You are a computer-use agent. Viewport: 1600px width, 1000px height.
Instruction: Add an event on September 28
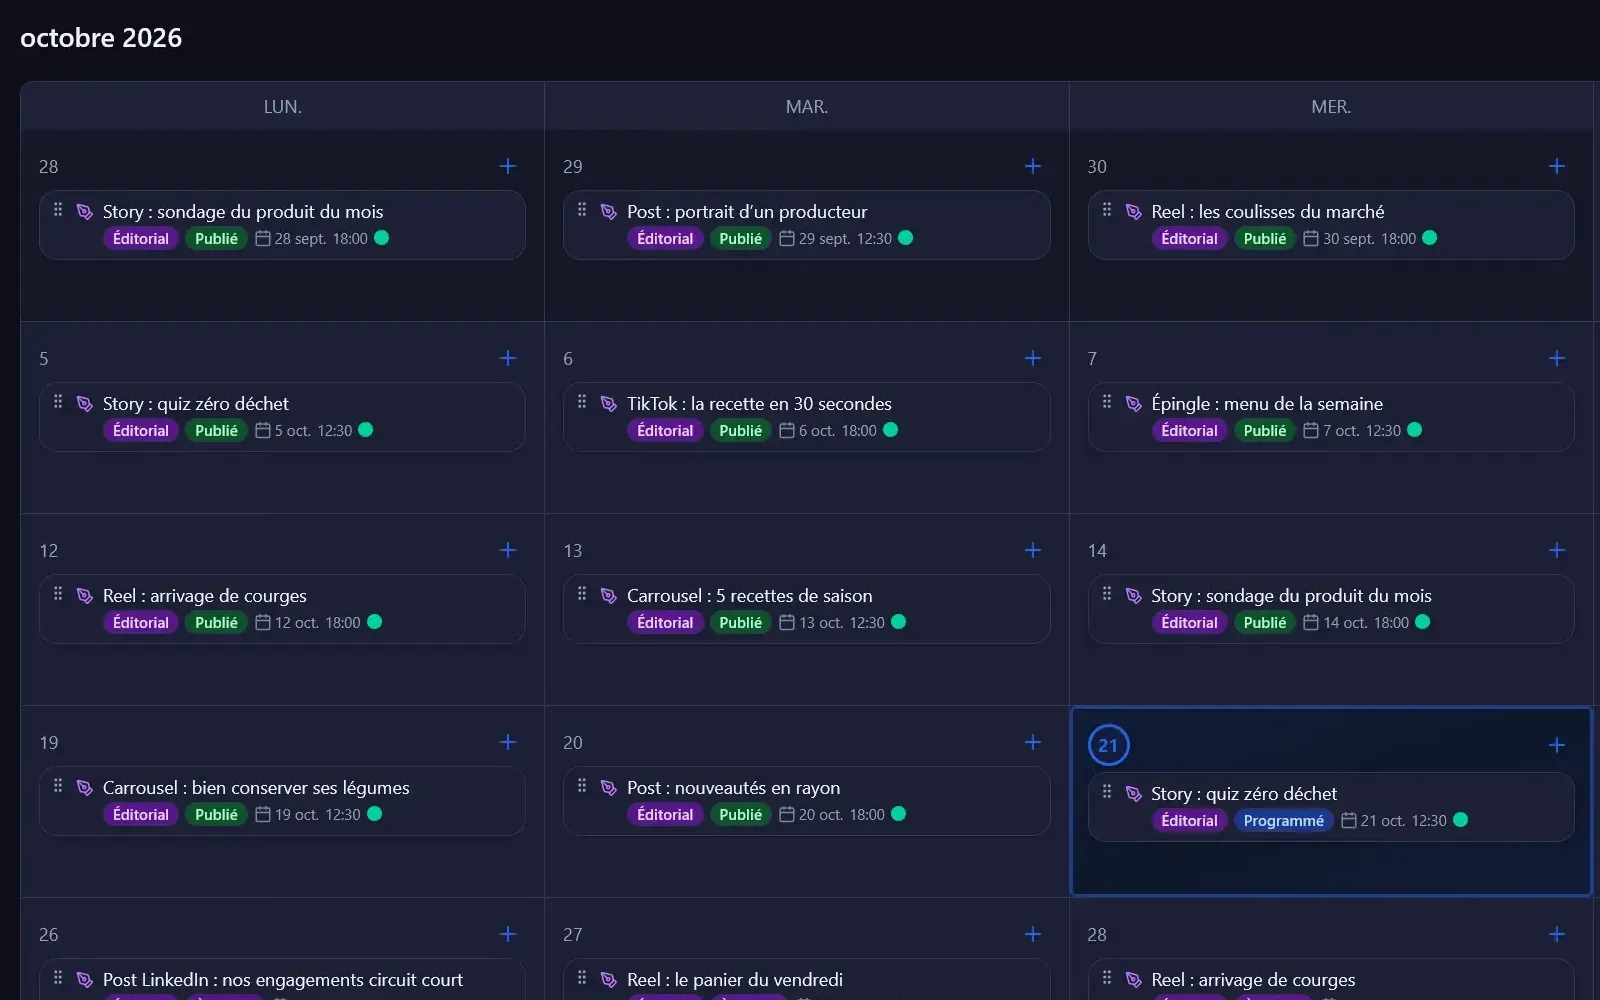(x=508, y=166)
